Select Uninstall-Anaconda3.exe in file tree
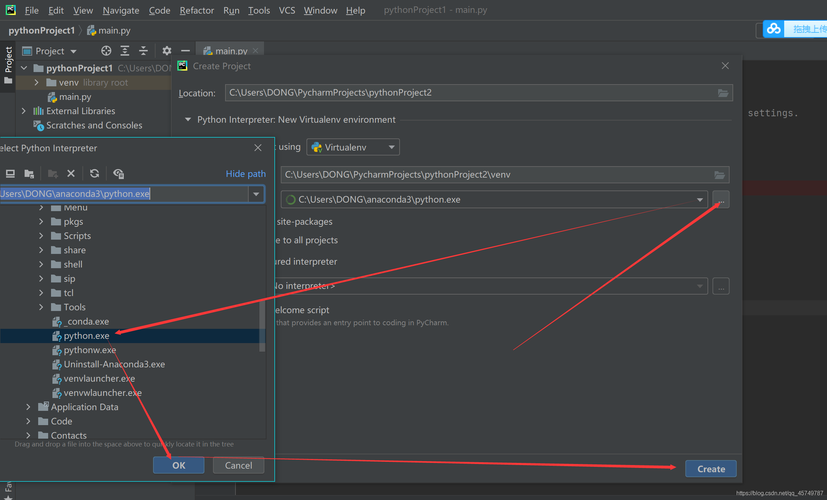The width and height of the screenshot is (827, 500). 114,364
